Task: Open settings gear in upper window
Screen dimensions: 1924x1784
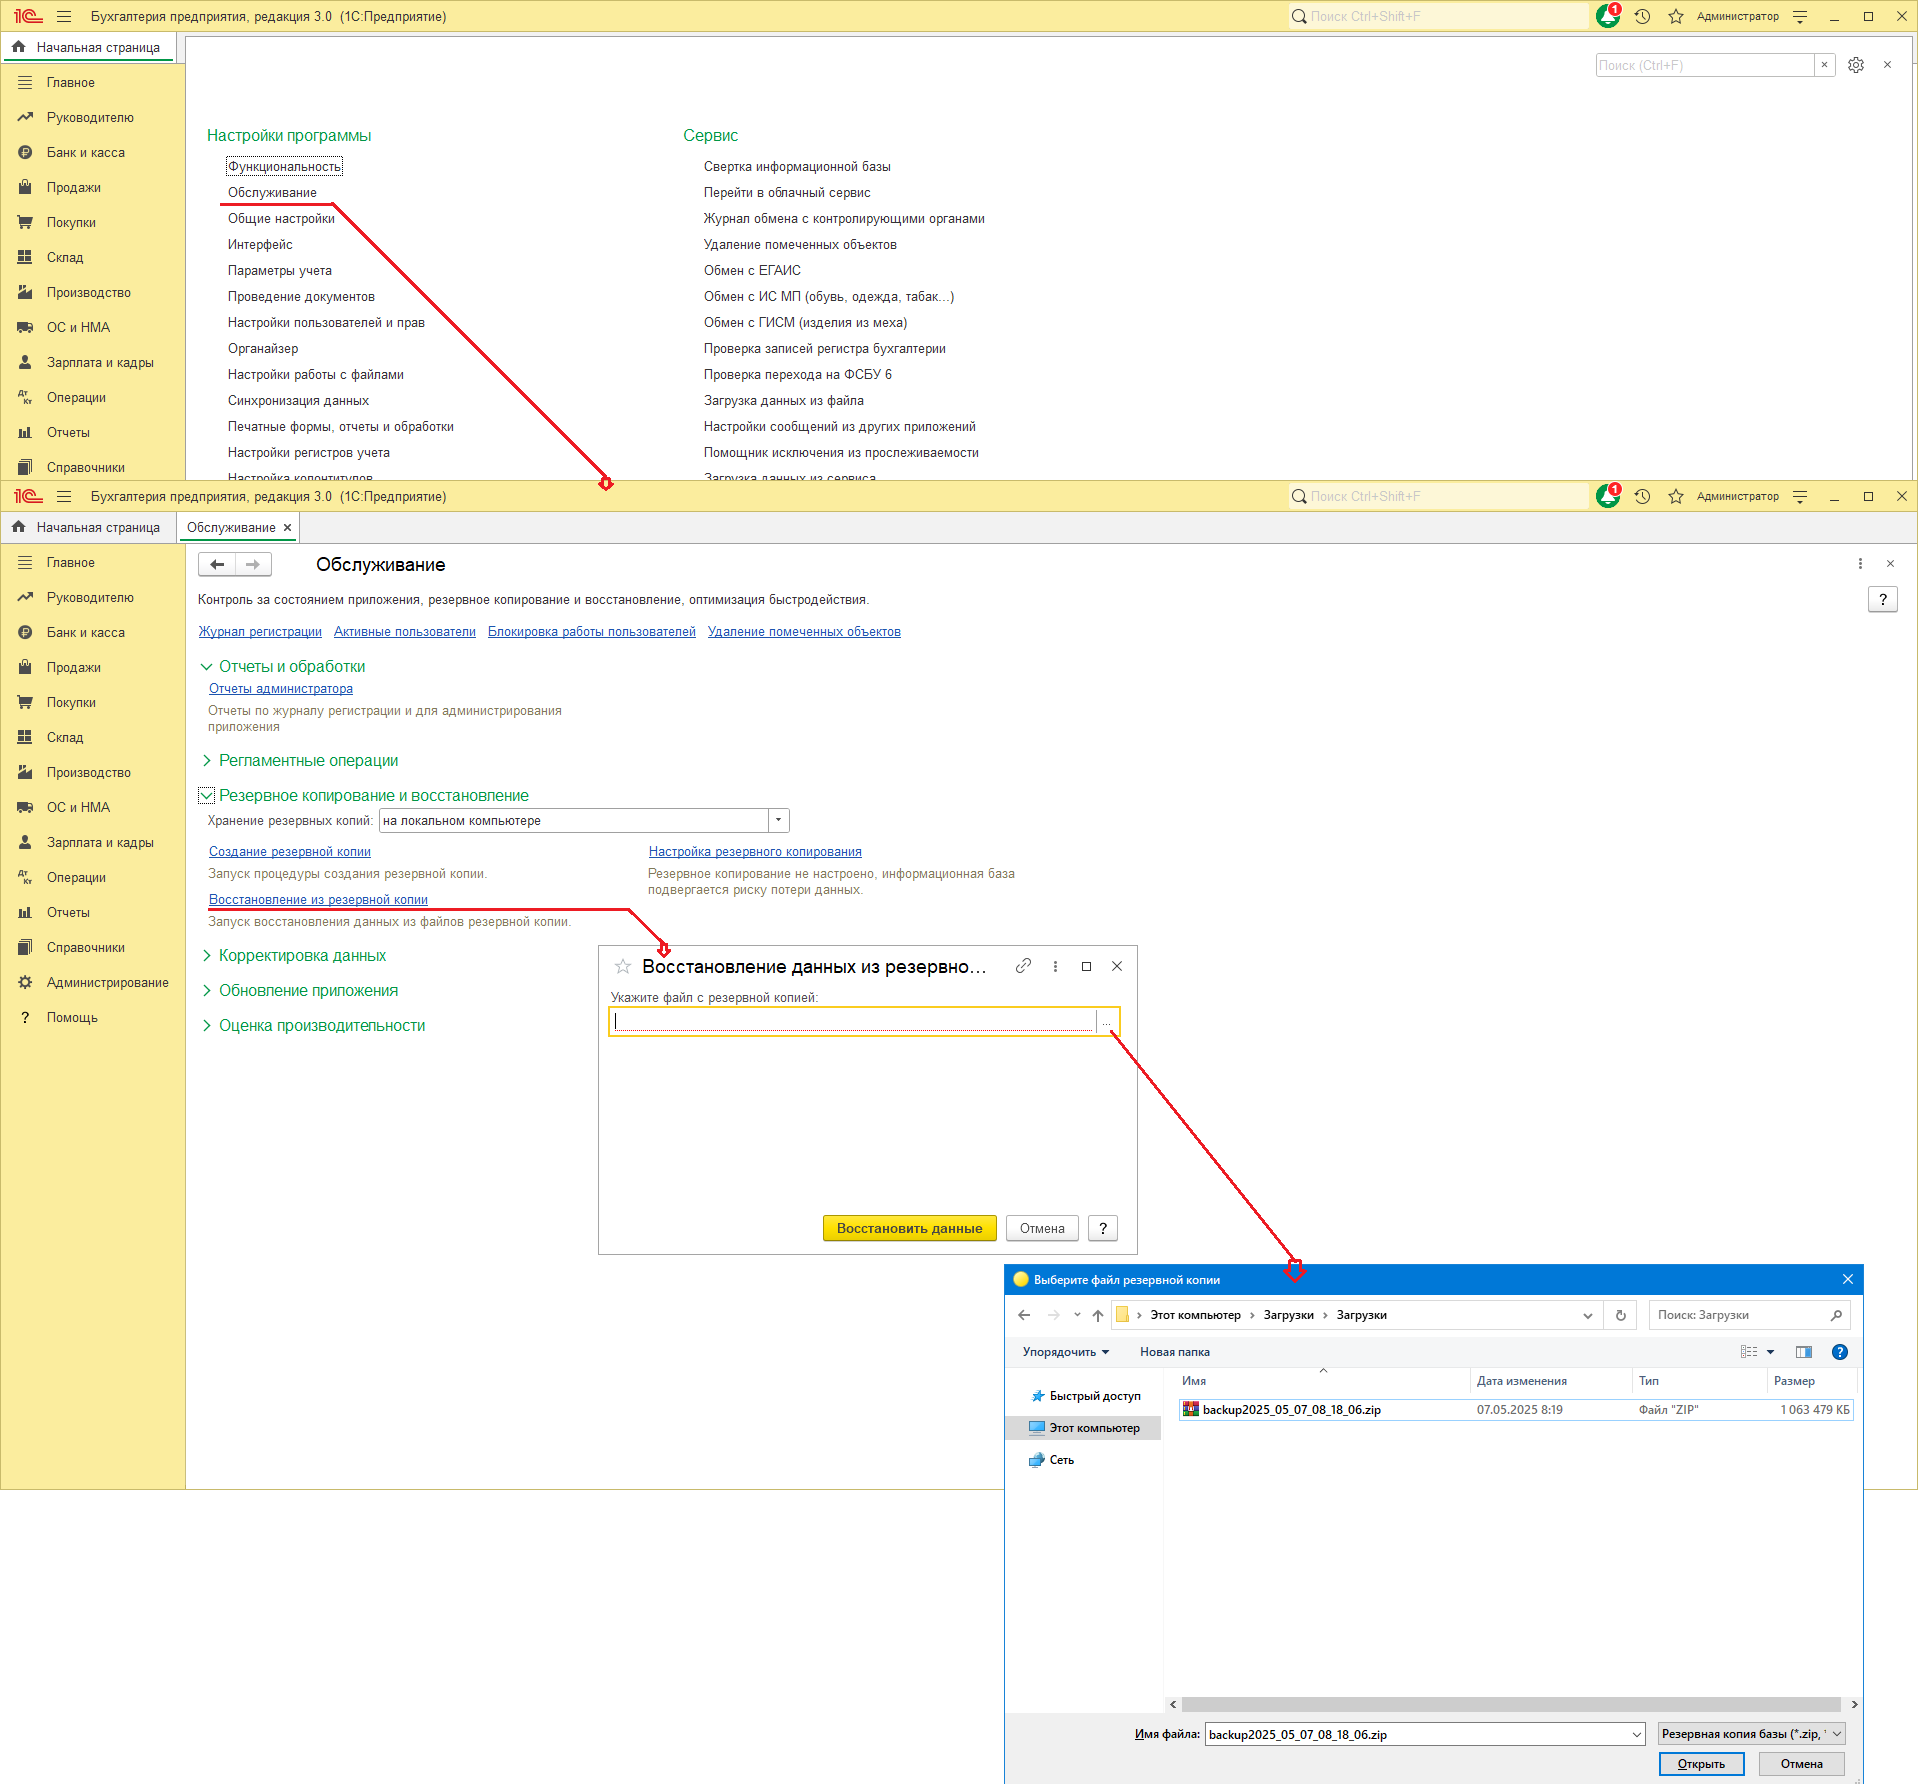Action: coord(1856,65)
